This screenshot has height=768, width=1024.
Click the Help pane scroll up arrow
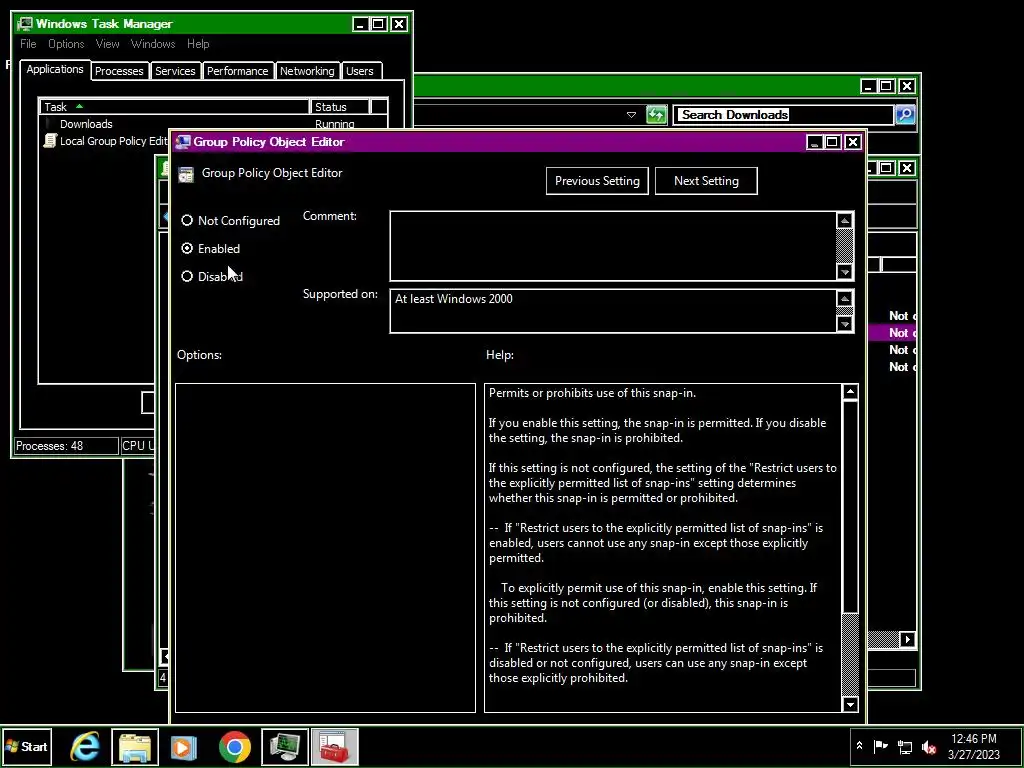click(850, 392)
